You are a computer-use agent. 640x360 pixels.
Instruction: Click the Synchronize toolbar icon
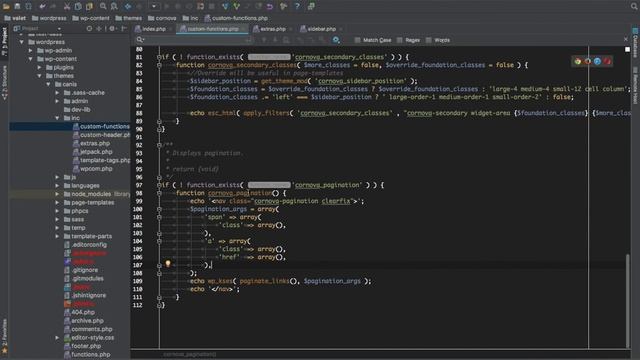tap(28, 6)
